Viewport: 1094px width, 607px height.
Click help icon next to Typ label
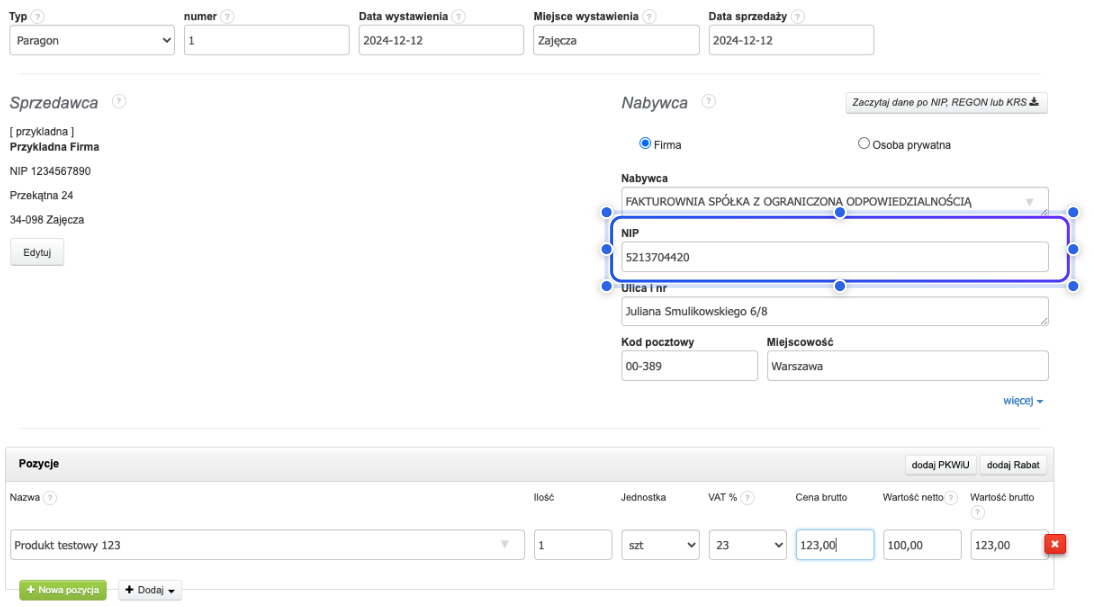(39, 18)
